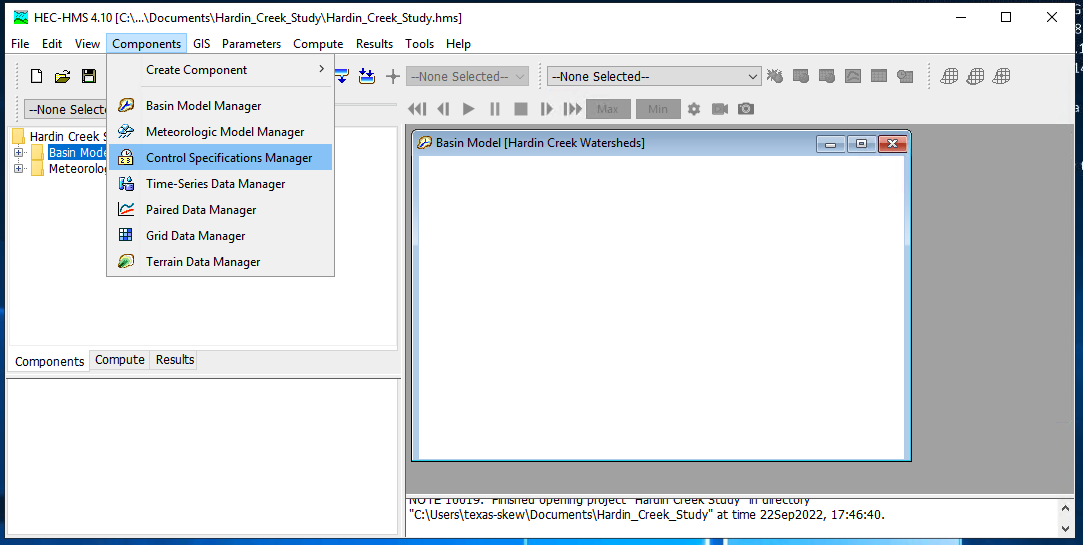
Task: Switch to the Components tab
Action: [x=49, y=361]
